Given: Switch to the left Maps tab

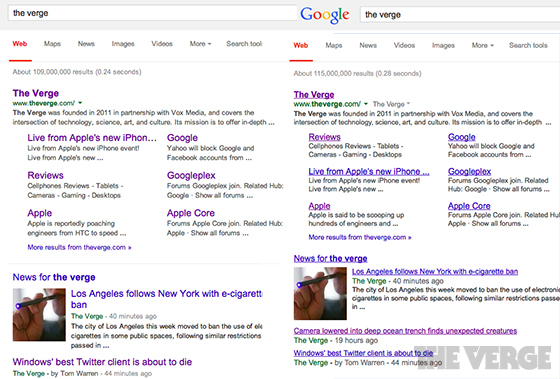Looking at the screenshot, I should [52, 44].
